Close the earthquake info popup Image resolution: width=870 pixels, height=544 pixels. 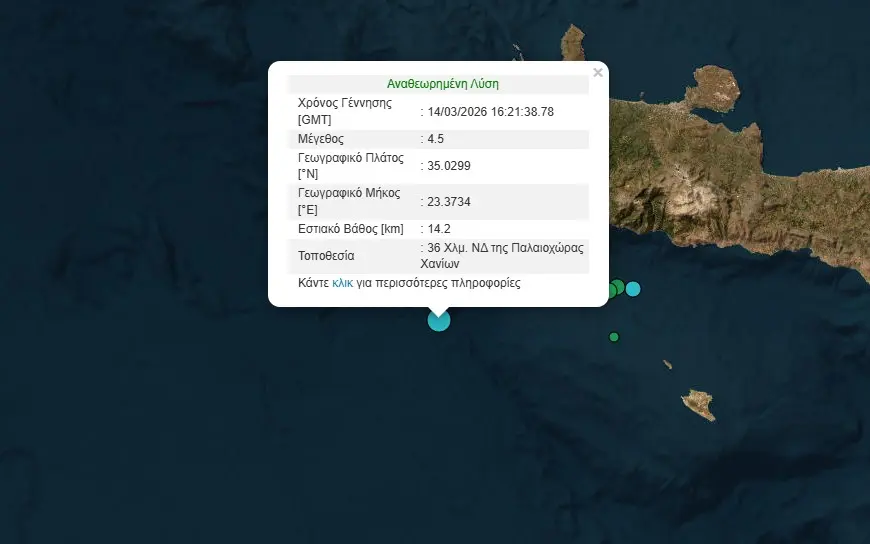coord(598,73)
